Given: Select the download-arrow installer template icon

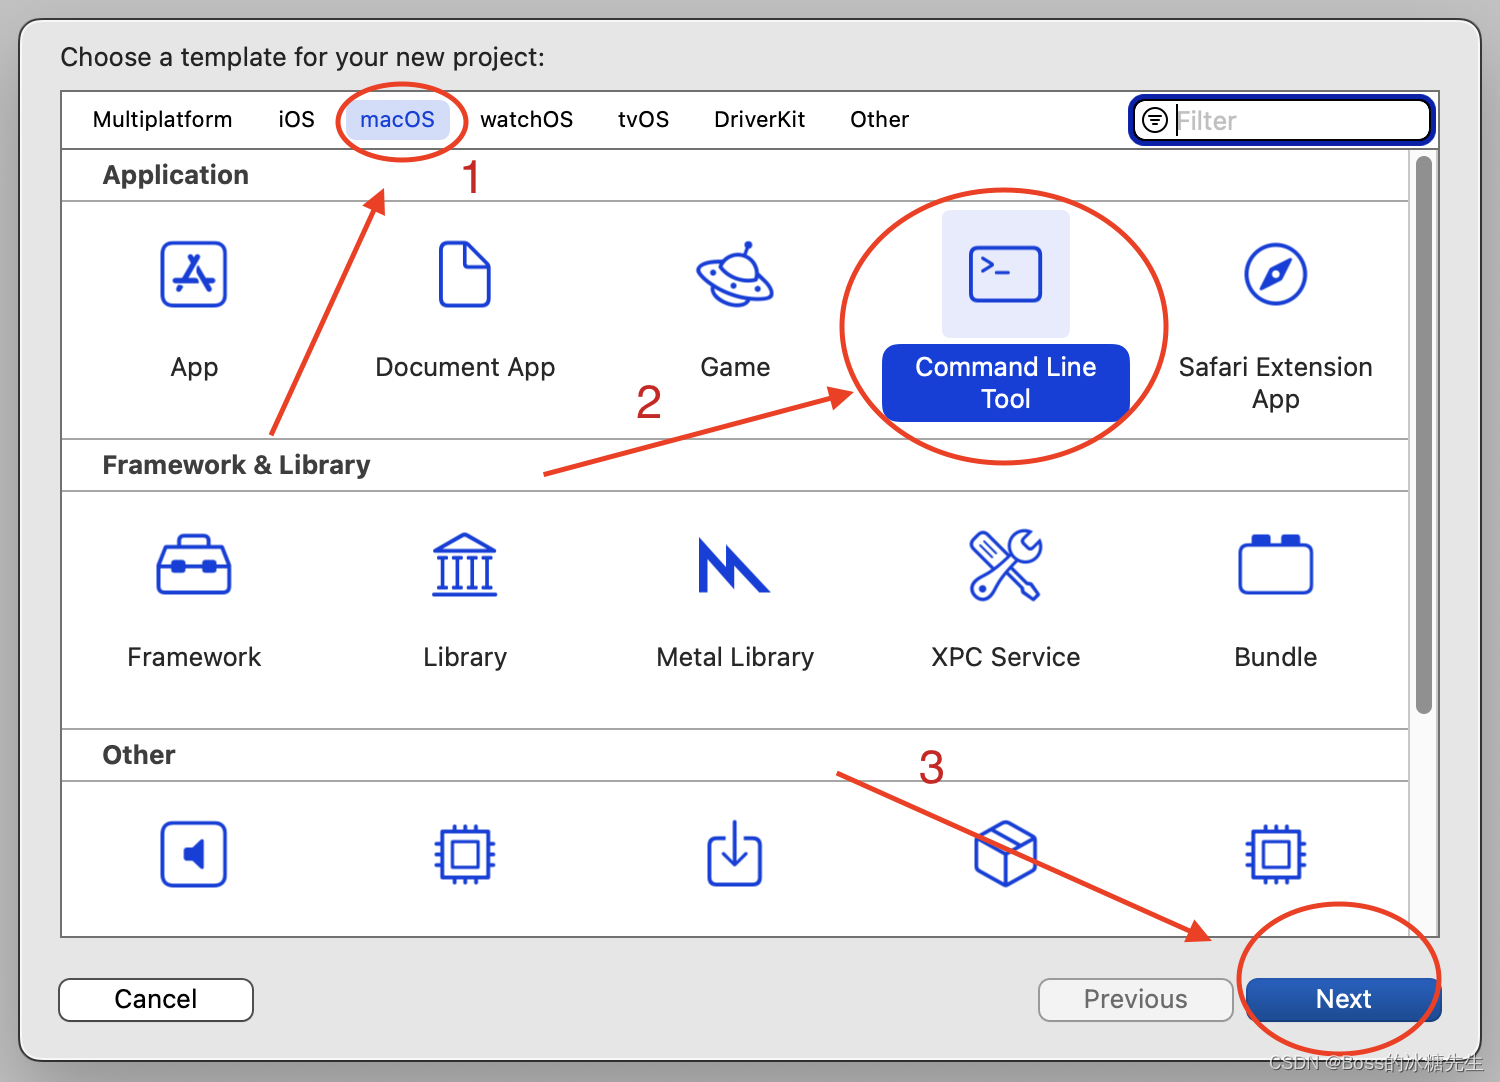Looking at the screenshot, I should coord(735,853).
